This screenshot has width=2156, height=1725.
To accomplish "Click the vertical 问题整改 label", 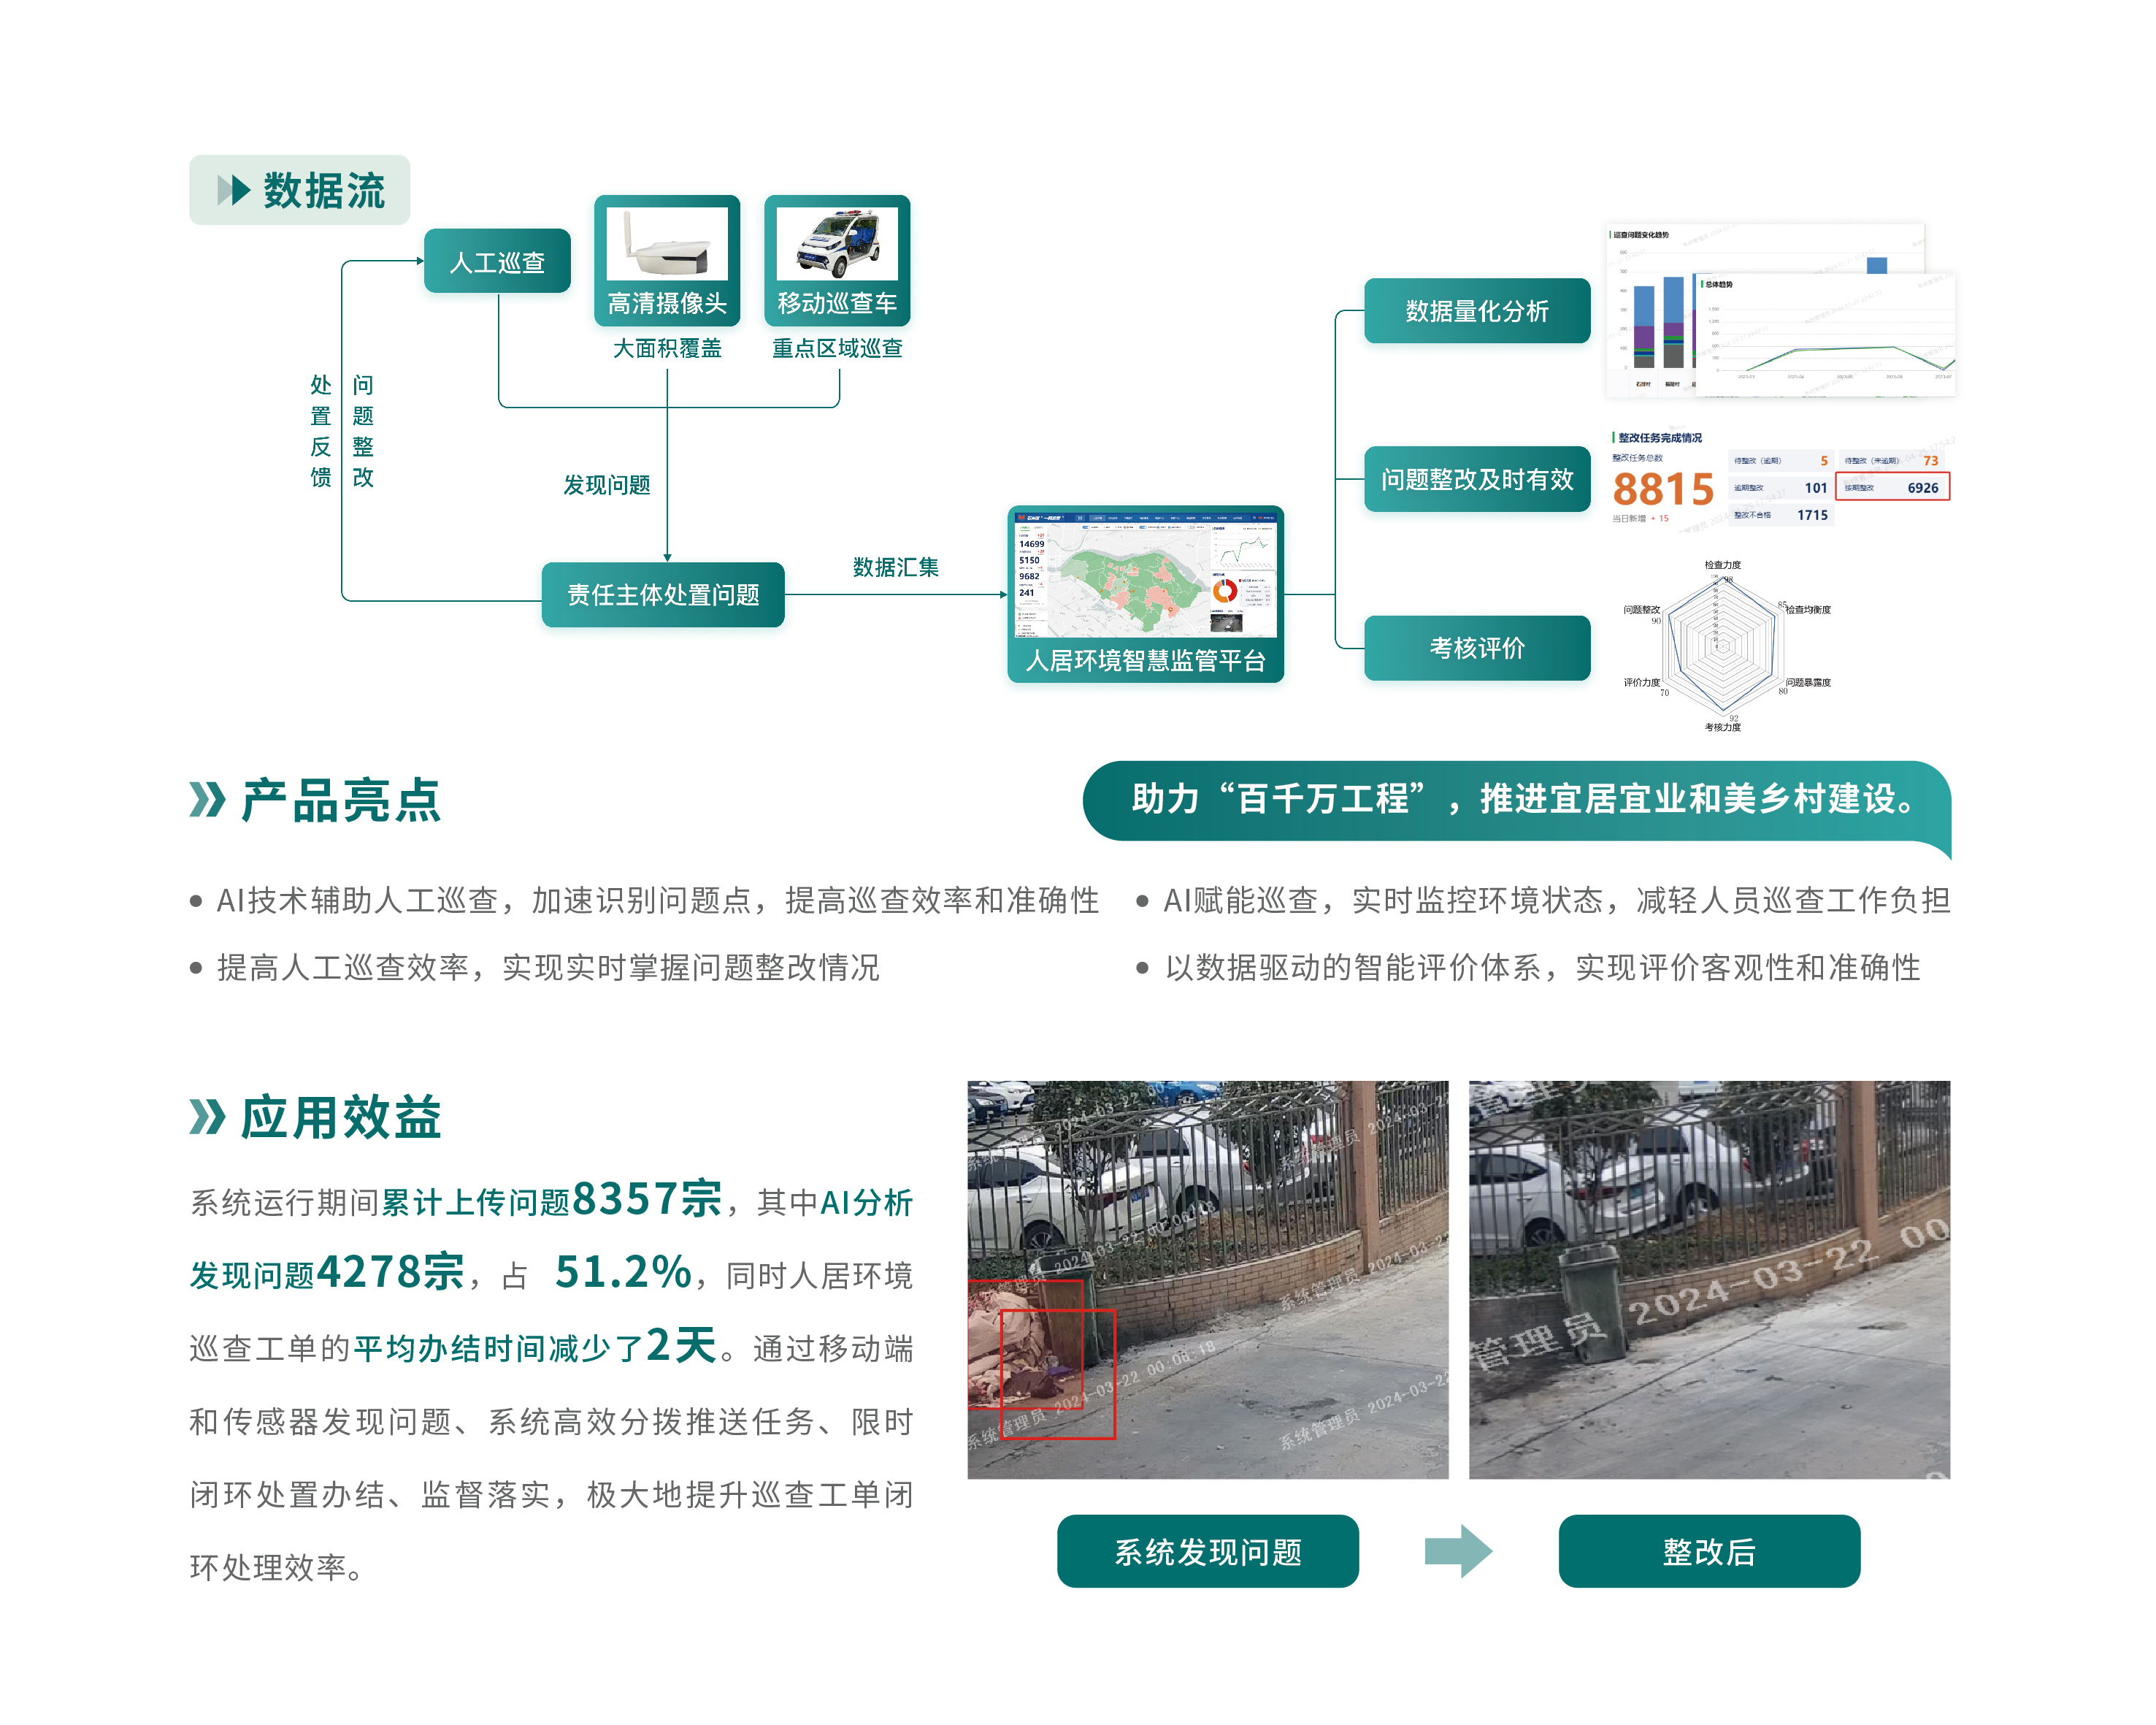I will click(x=363, y=431).
